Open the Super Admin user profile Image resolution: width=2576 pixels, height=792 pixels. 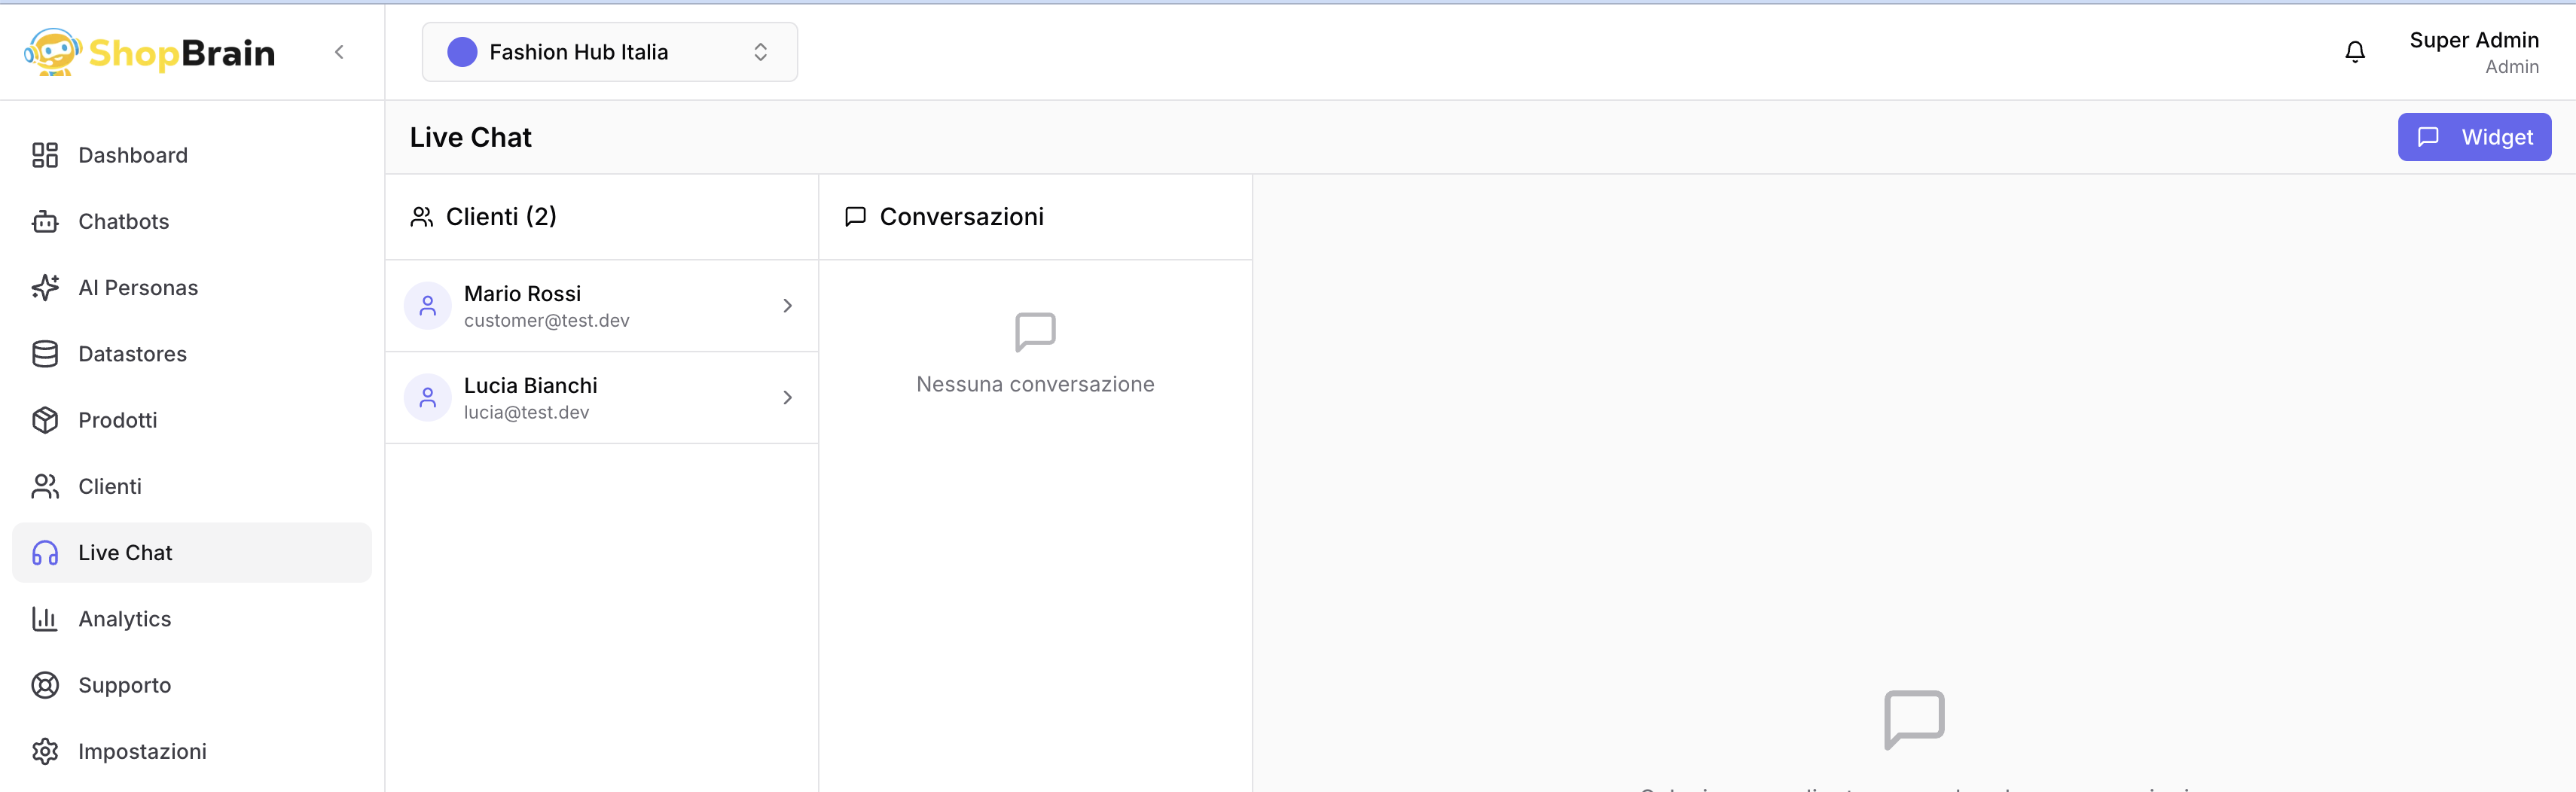[2473, 52]
